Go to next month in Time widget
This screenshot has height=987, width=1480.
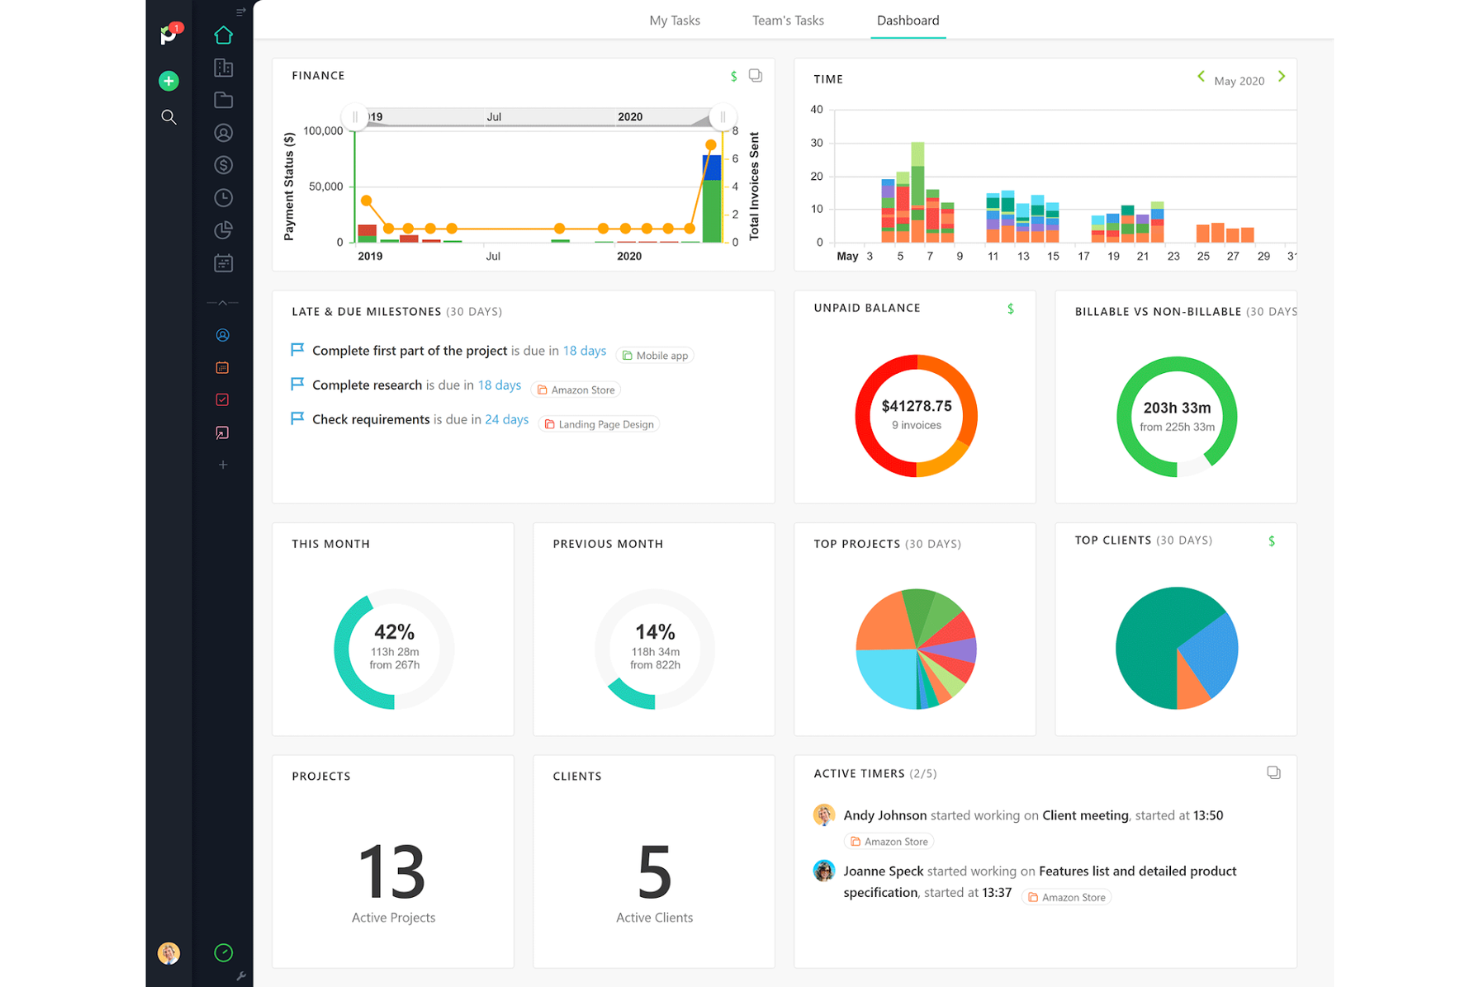[x=1282, y=76]
